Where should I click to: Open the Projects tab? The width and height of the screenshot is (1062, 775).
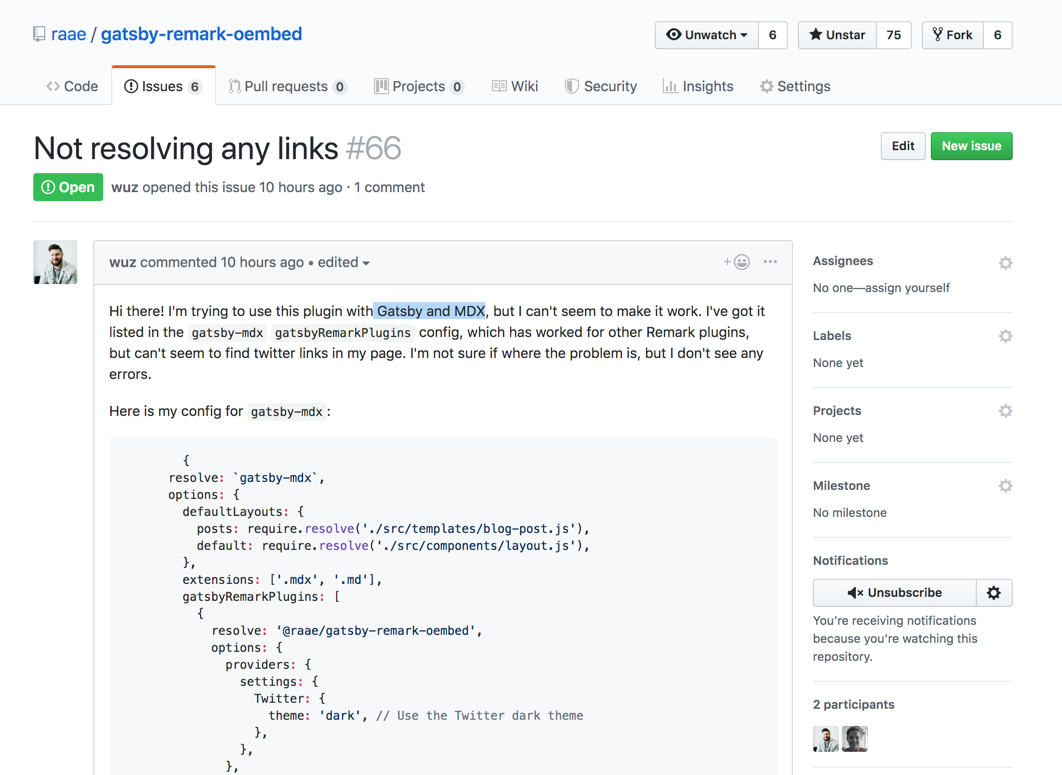[x=419, y=86]
